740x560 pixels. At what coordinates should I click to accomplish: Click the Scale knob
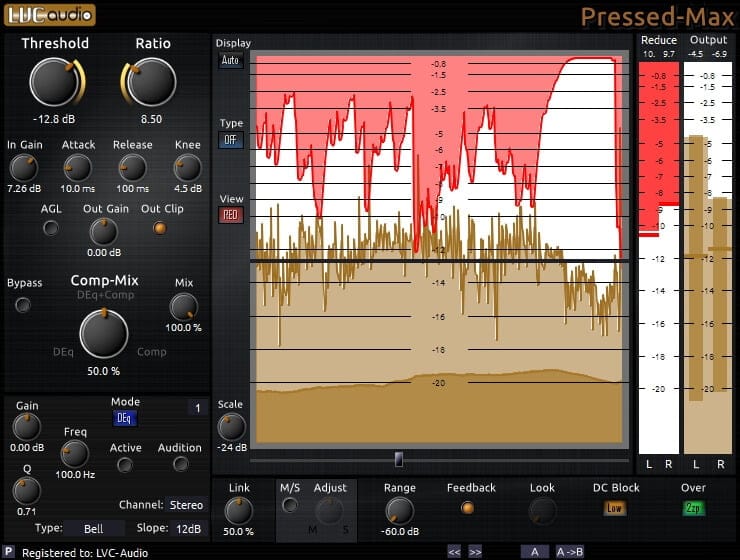click(231, 427)
